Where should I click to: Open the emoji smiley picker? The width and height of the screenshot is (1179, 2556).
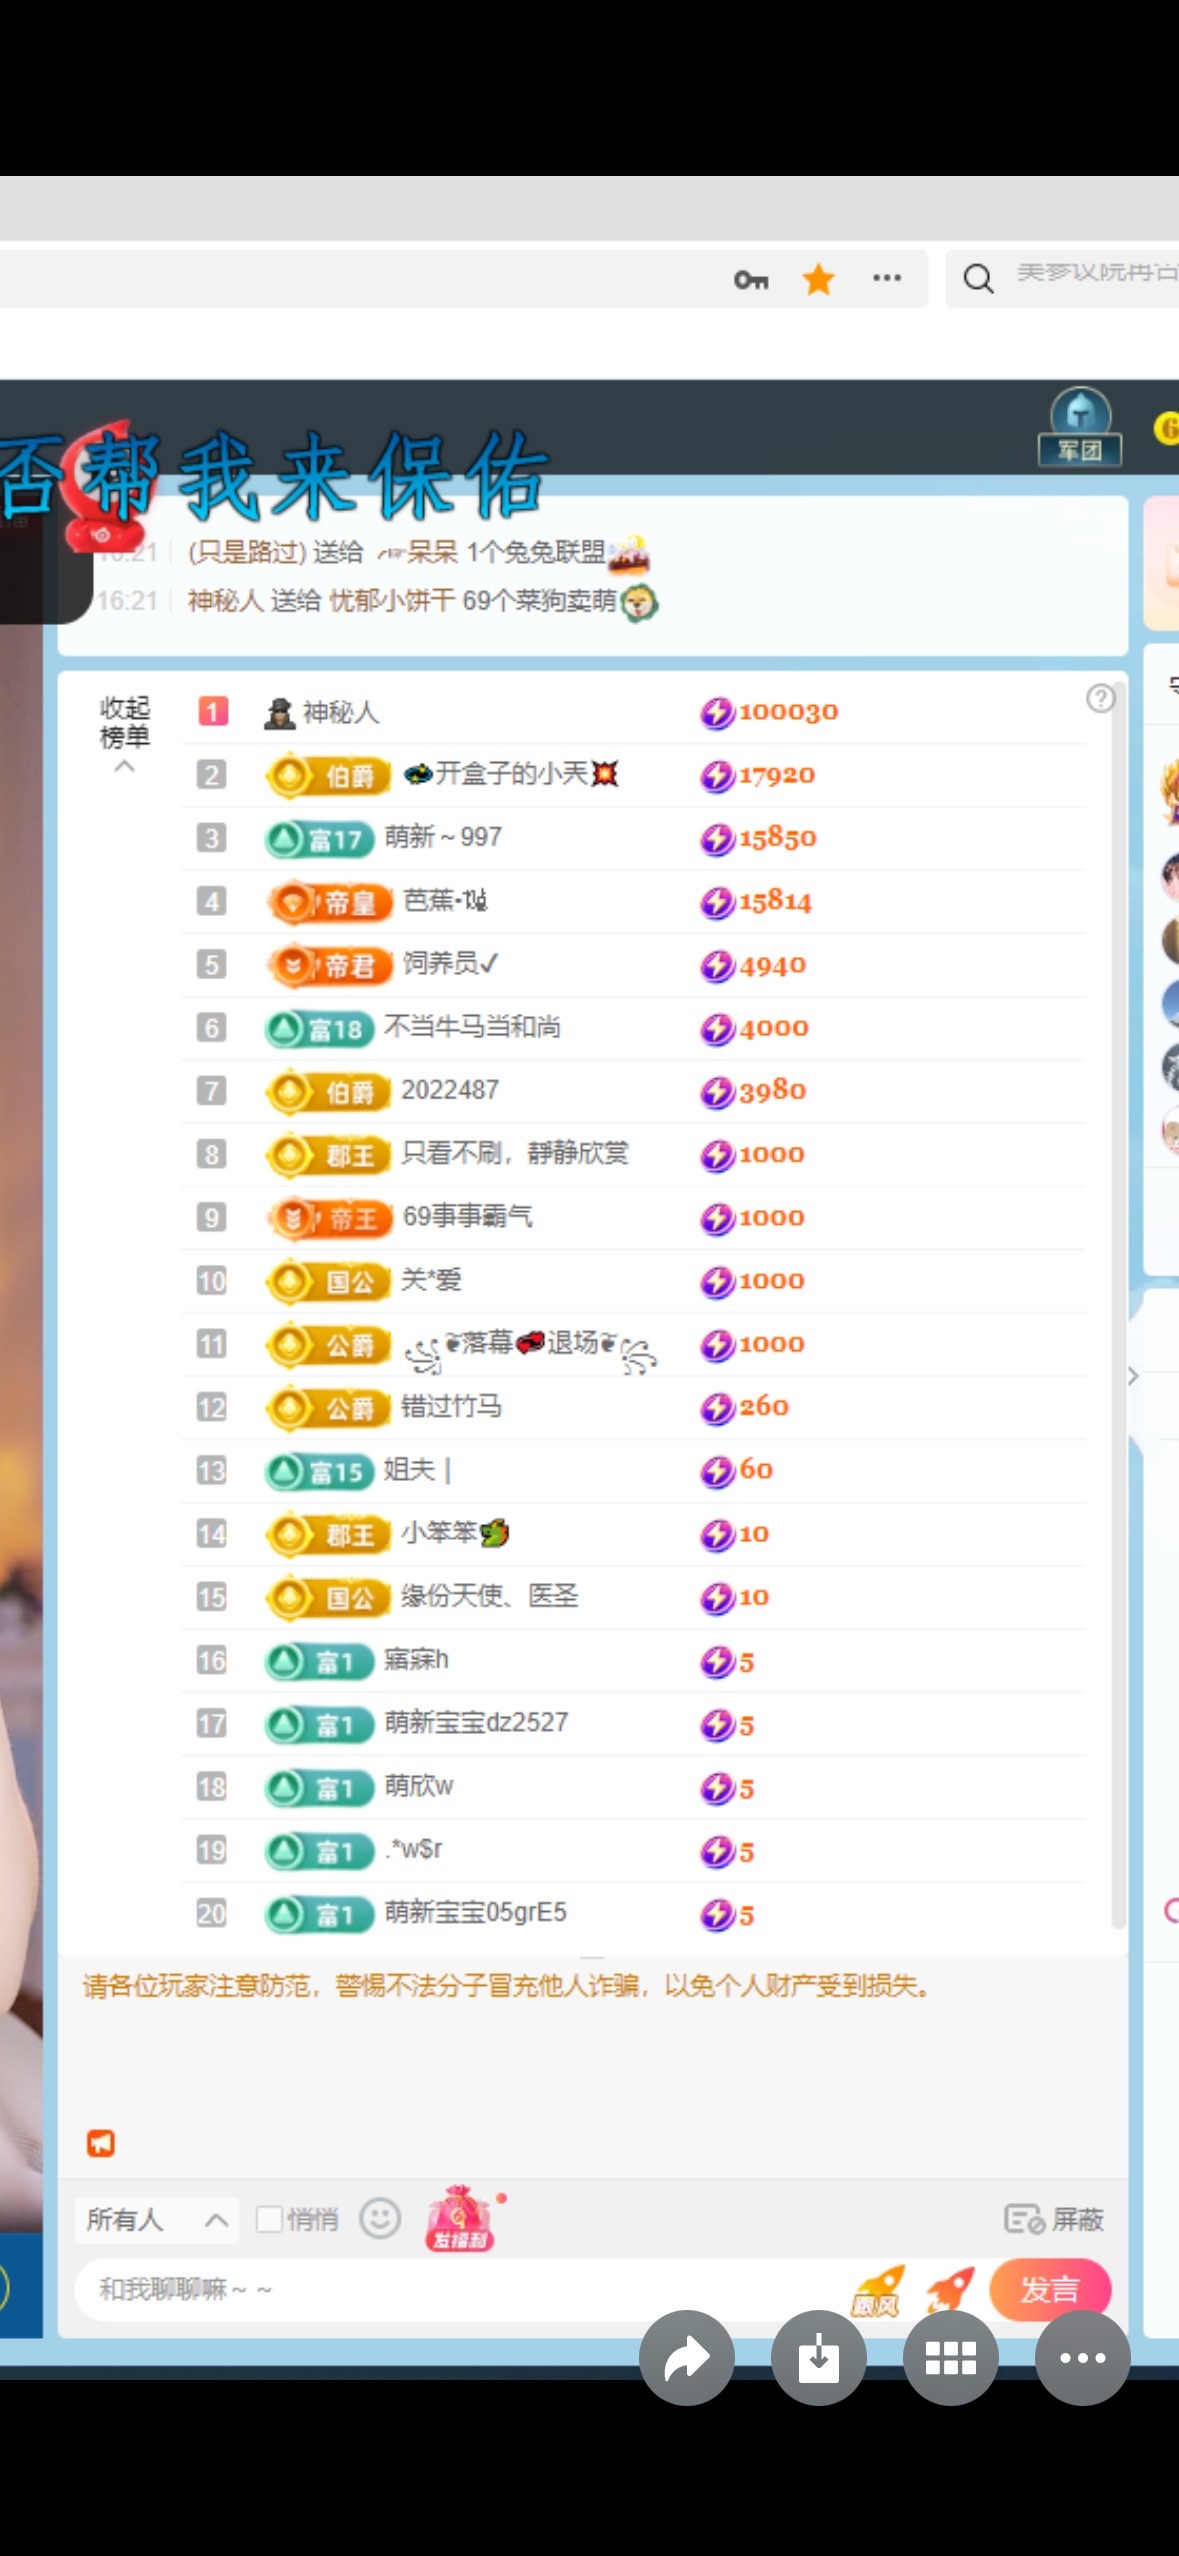point(380,2219)
